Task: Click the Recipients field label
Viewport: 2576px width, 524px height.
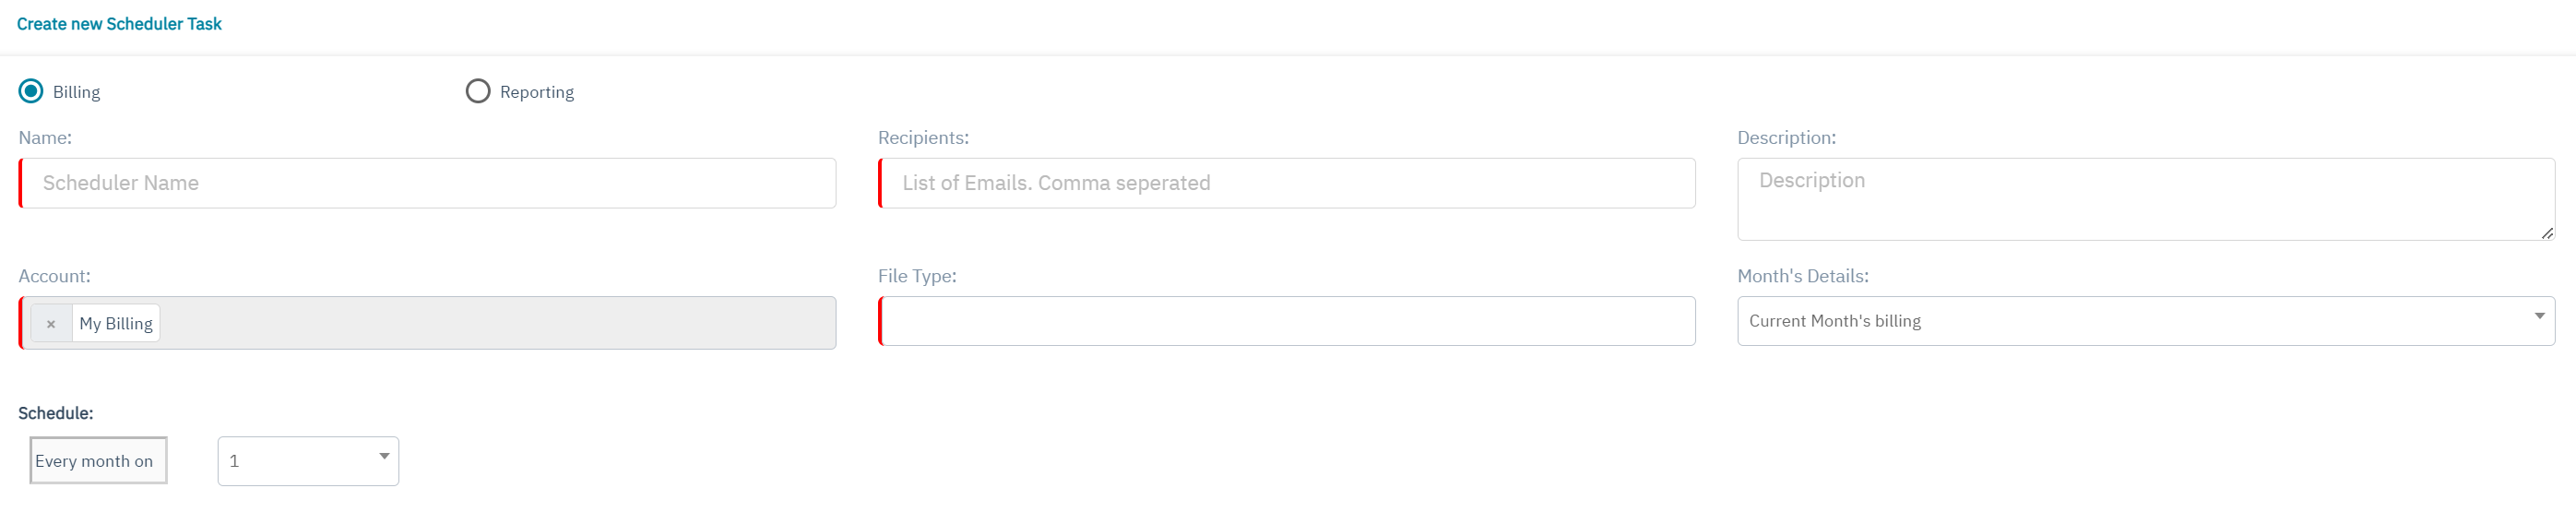Action: 923,138
